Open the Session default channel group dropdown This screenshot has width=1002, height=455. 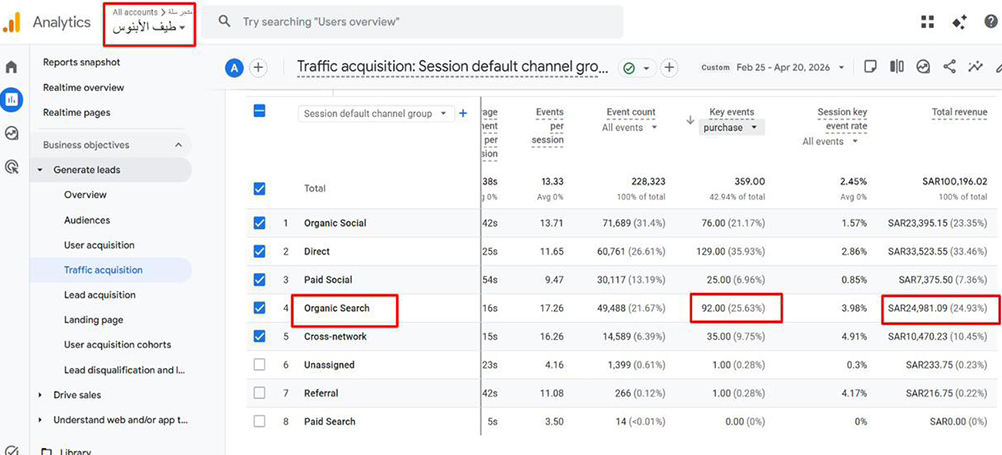[377, 114]
